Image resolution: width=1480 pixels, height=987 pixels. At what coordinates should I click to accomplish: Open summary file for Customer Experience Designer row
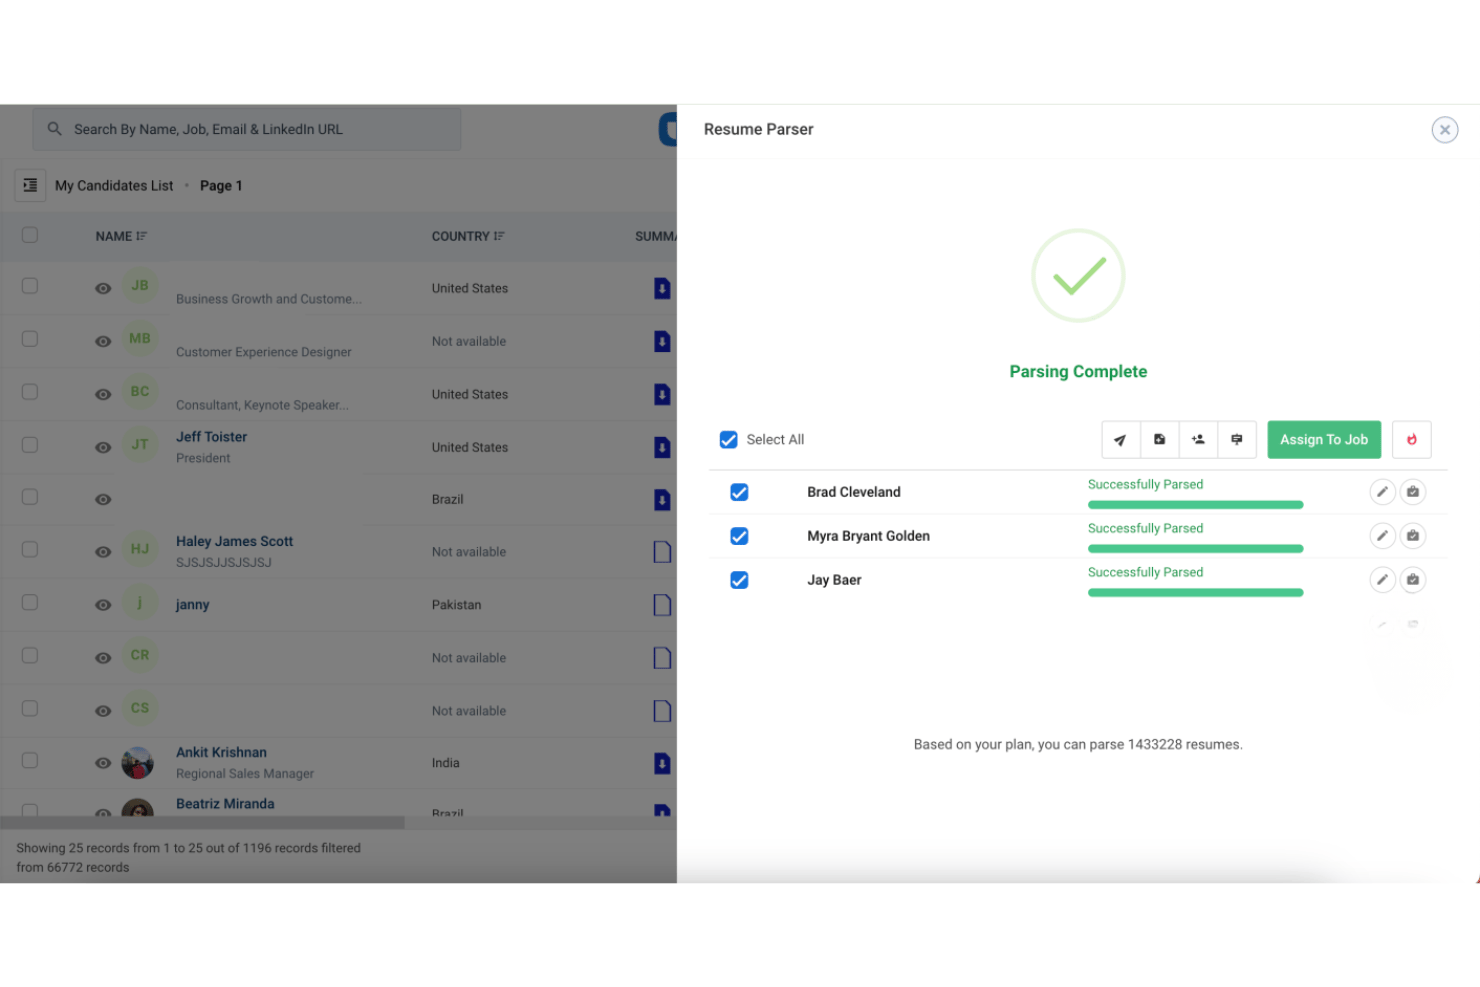pyautogui.click(x=662, y=341)
